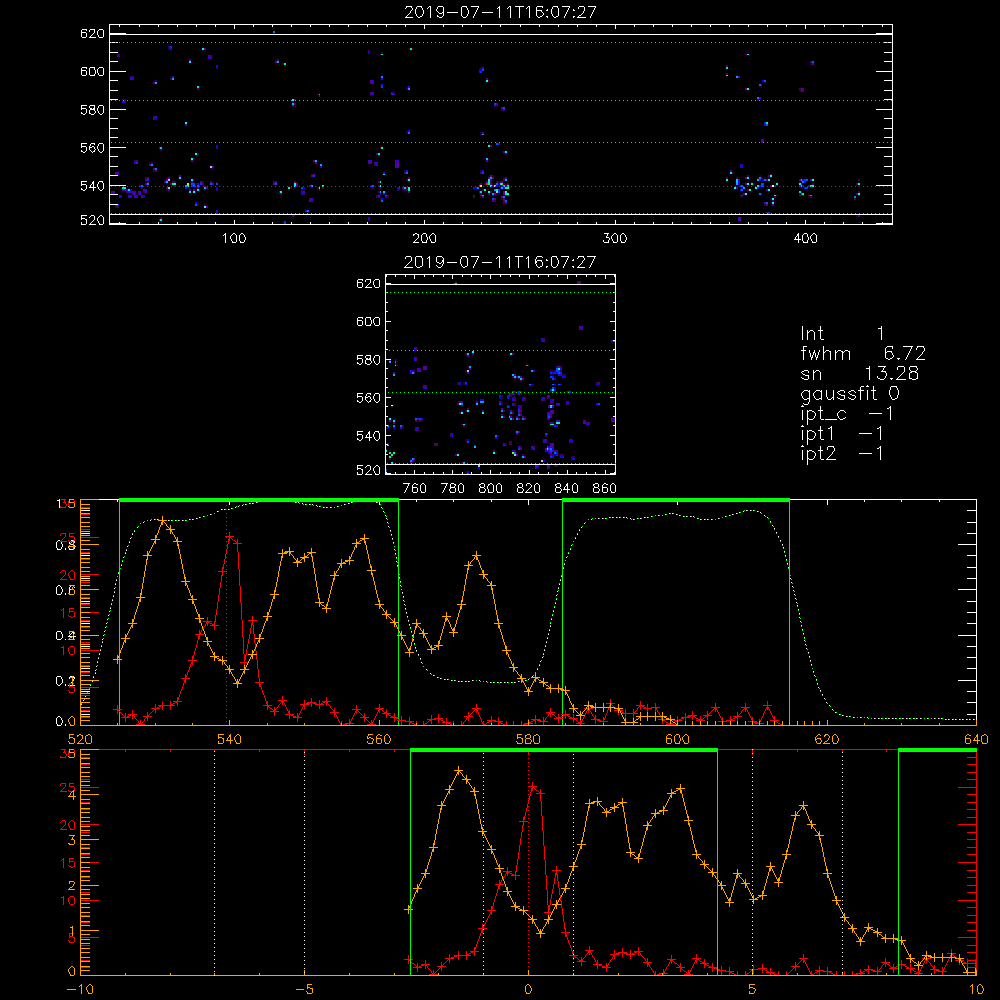1000x1000 pixels.
Task: Select the 'sn 13.28' readout text
Action: [859, 374]
